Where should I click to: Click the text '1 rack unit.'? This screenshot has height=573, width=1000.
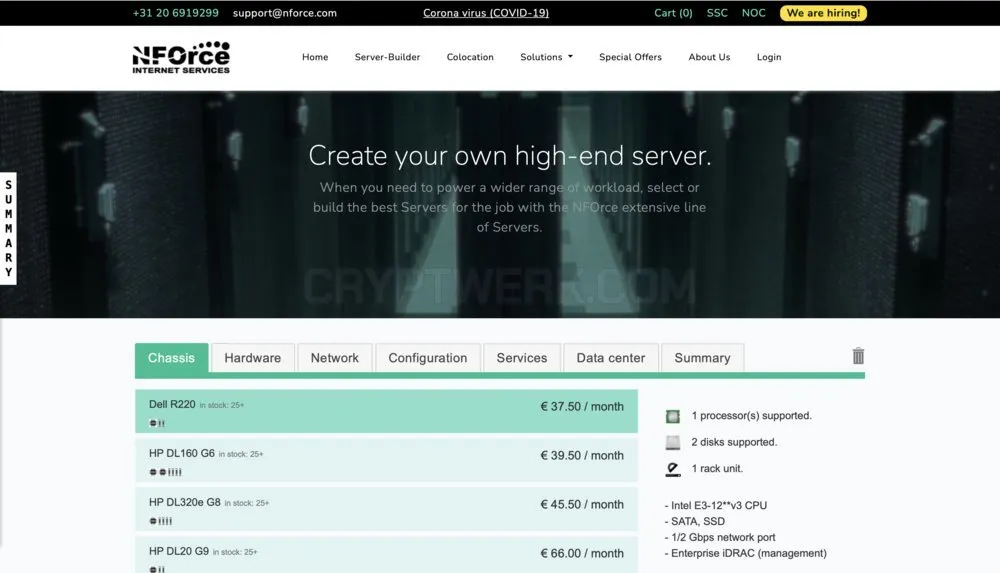[x=717, y=468]
